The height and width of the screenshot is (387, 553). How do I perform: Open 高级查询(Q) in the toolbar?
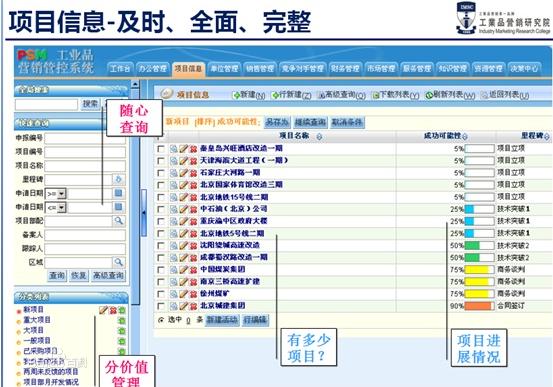click(x=341, y=95)
